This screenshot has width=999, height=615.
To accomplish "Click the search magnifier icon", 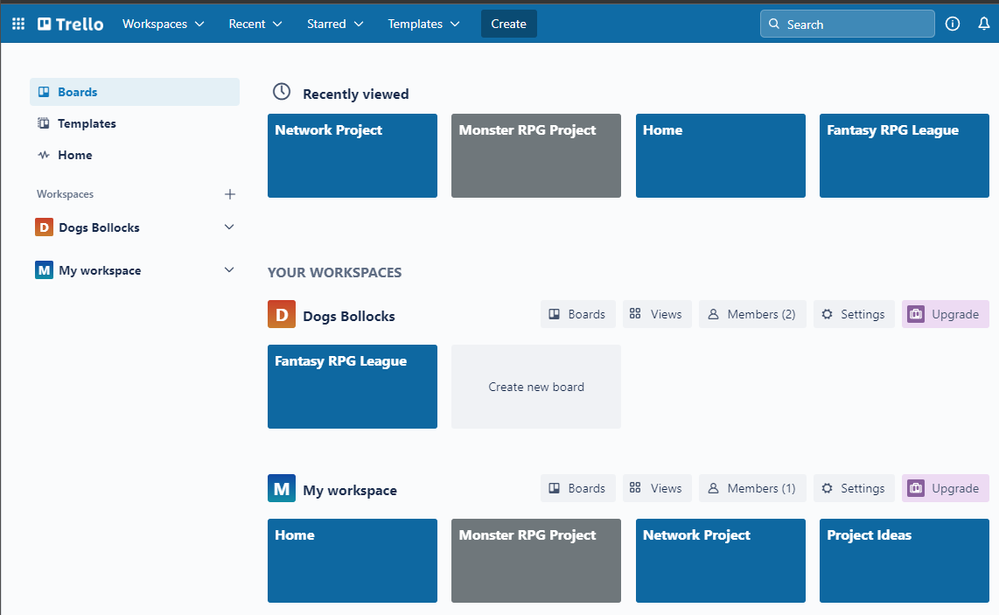I will coord(773,24).
